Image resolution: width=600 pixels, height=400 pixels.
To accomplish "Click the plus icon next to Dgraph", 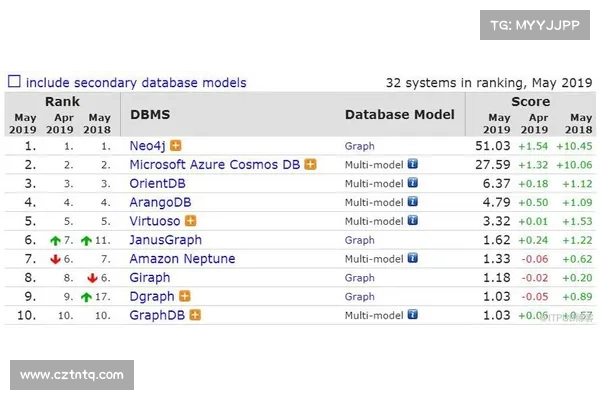I will tap(183, 296).
